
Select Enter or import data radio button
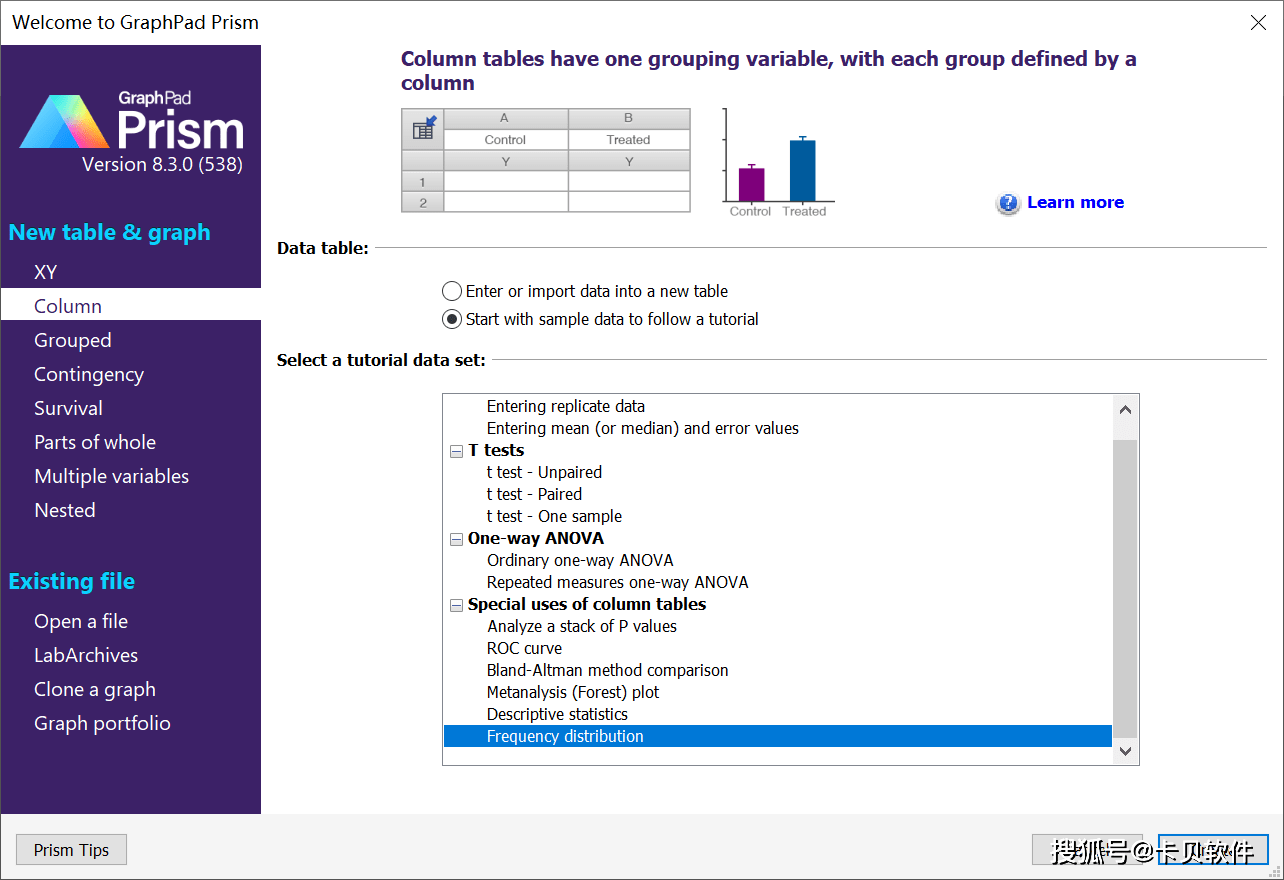452,291
